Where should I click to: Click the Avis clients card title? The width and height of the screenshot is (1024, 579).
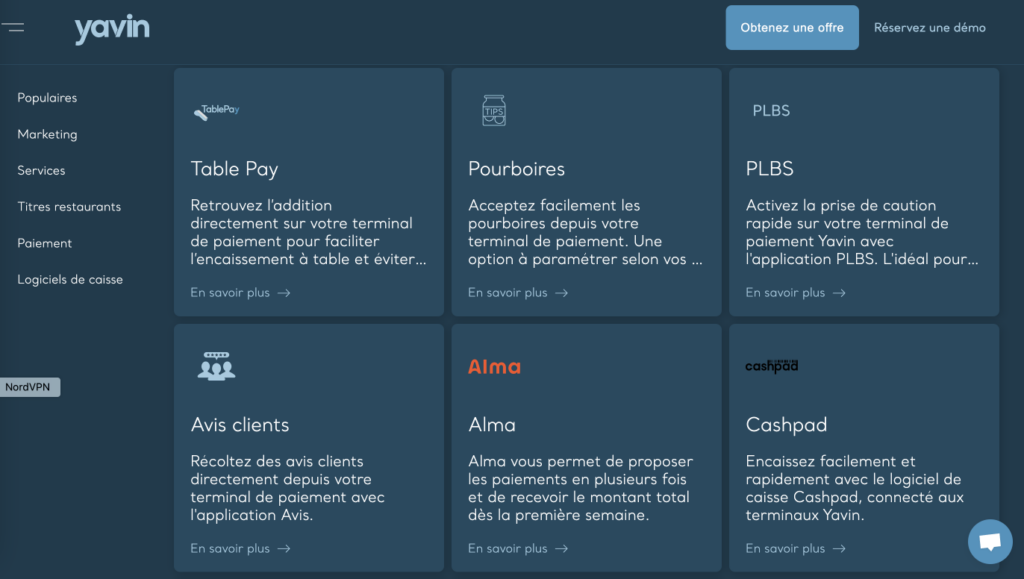[240, 425]
